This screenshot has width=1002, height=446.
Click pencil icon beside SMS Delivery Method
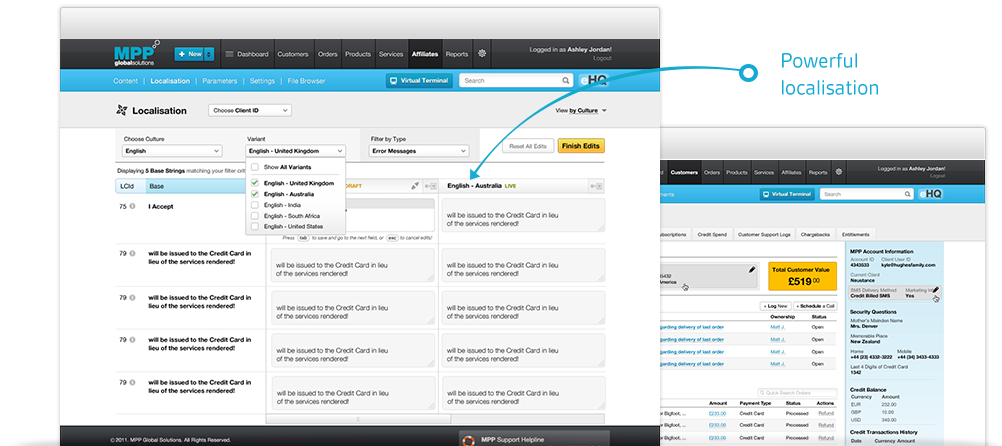pos(936,289)
